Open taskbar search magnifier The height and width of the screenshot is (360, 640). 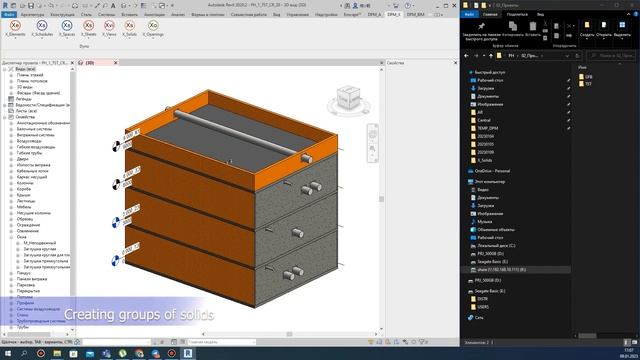(x=24, y=353)
